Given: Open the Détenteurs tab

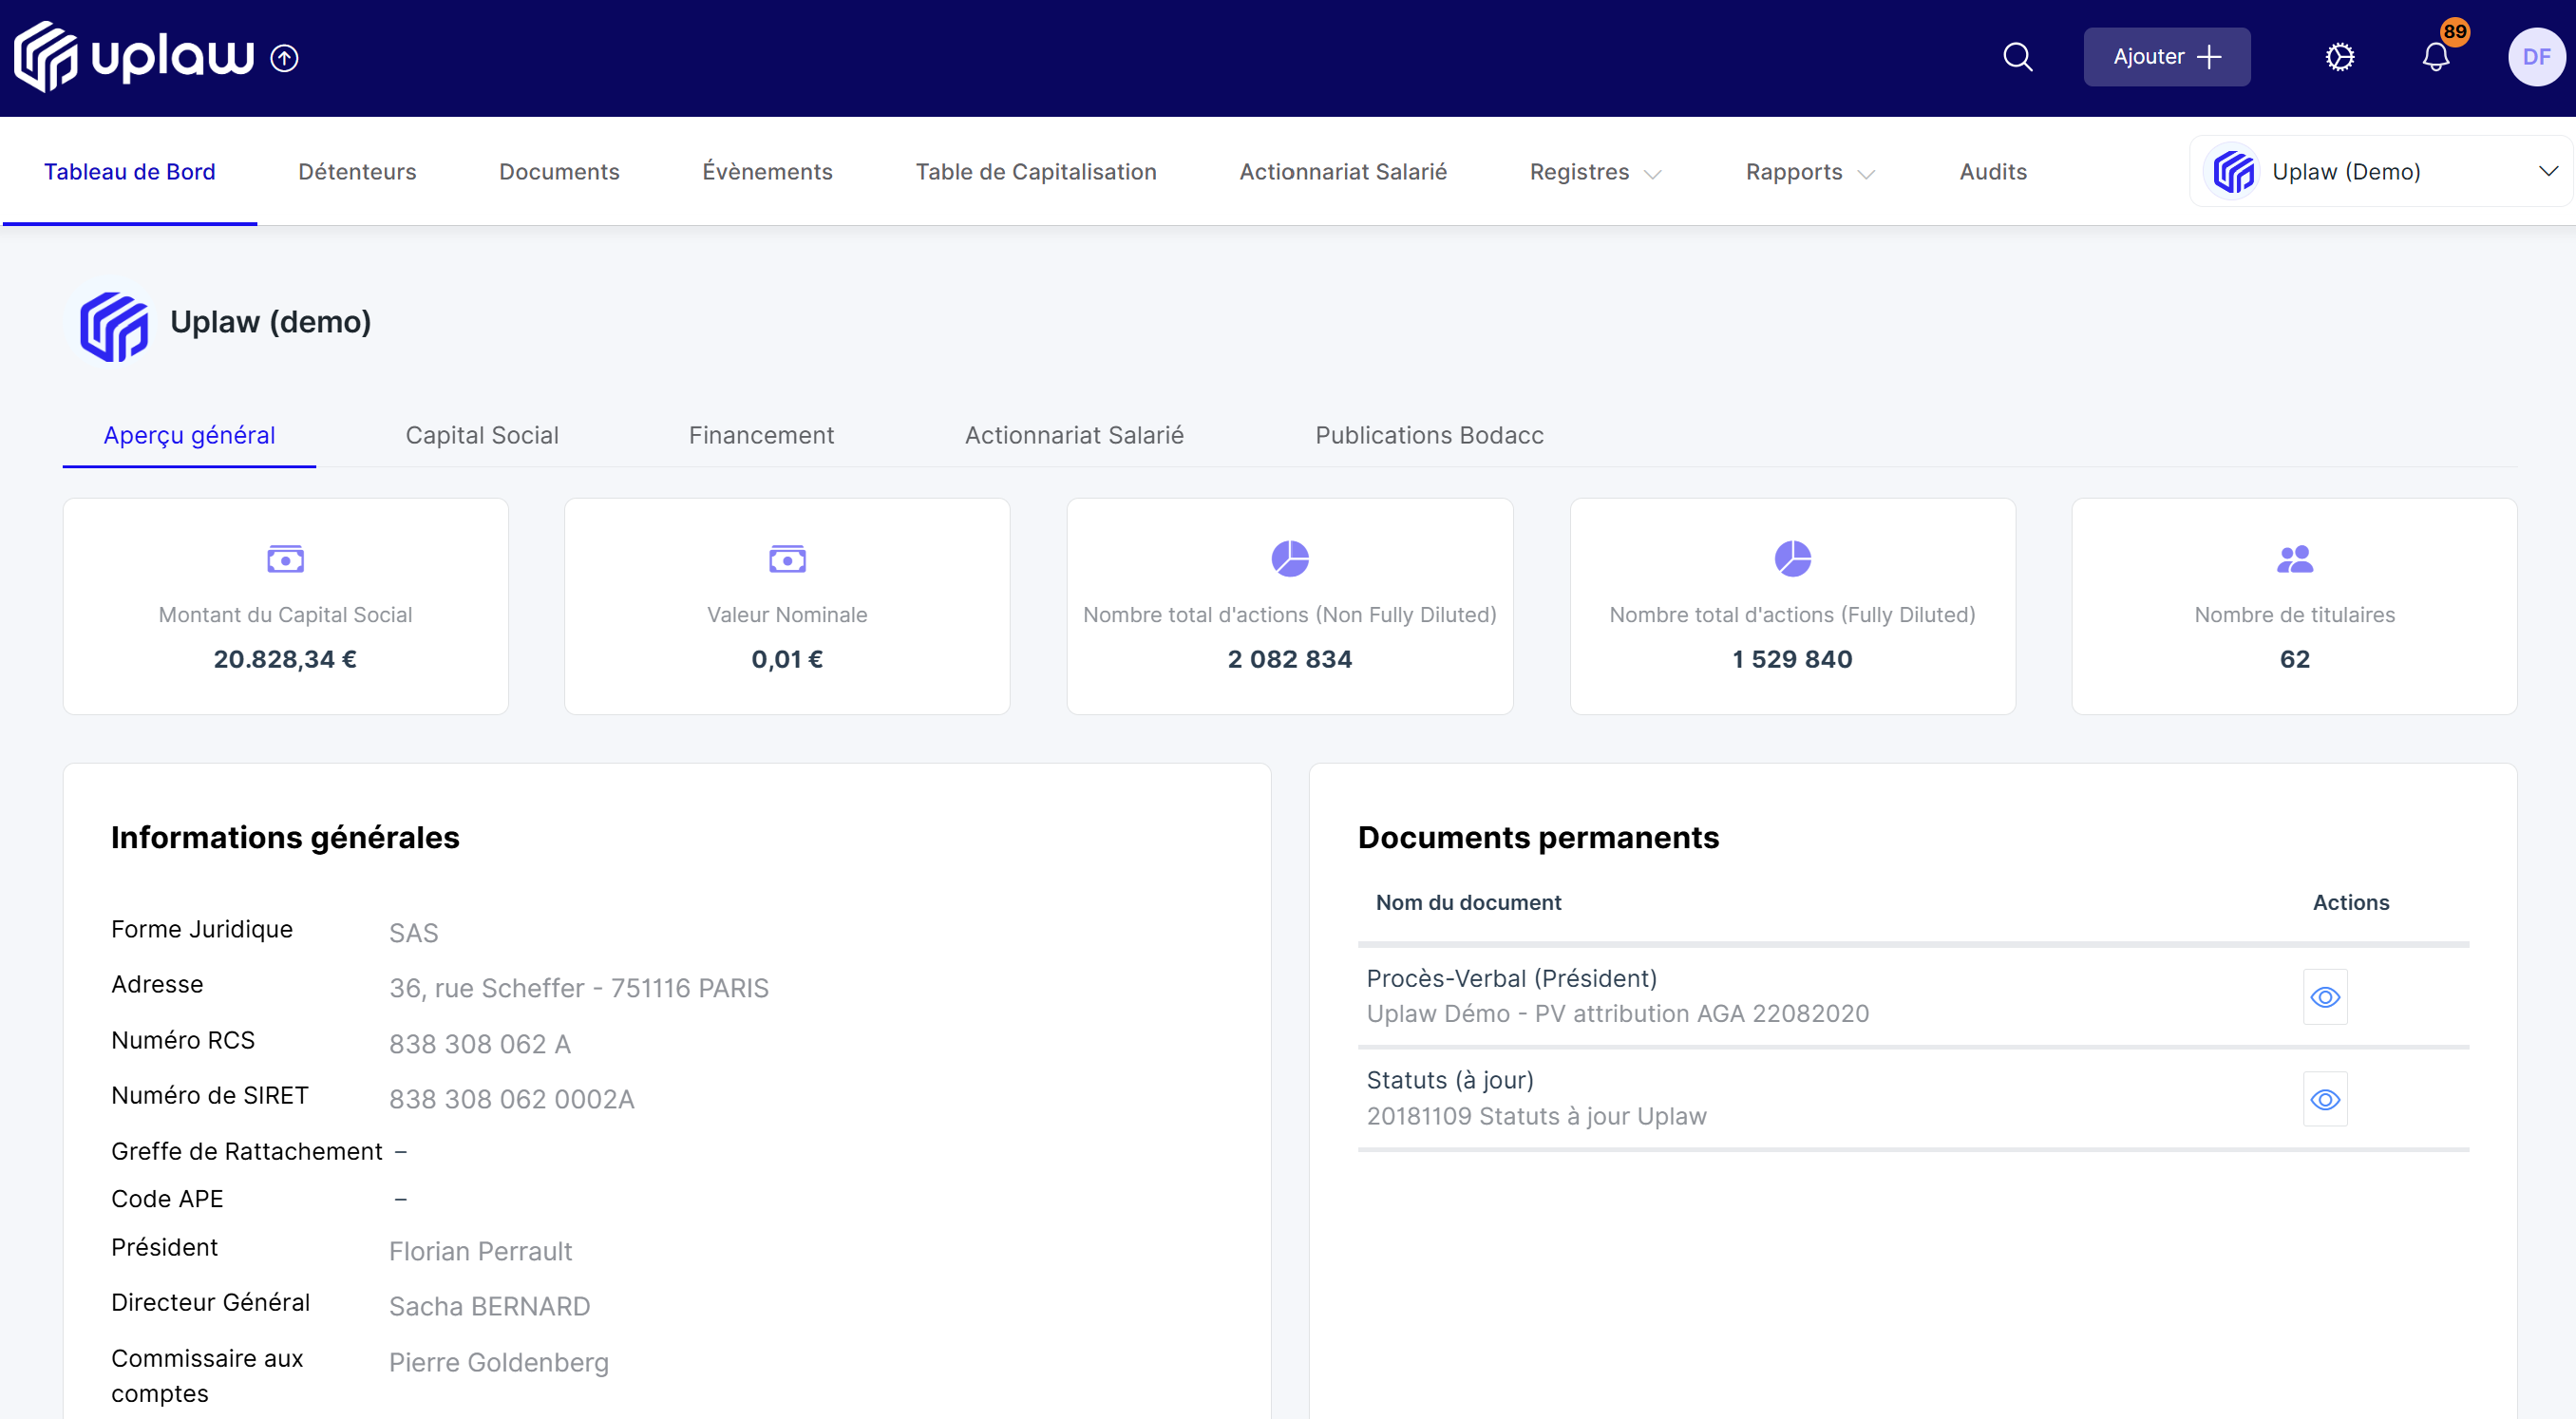Looking at the screenshot, I should pos(357,172).
